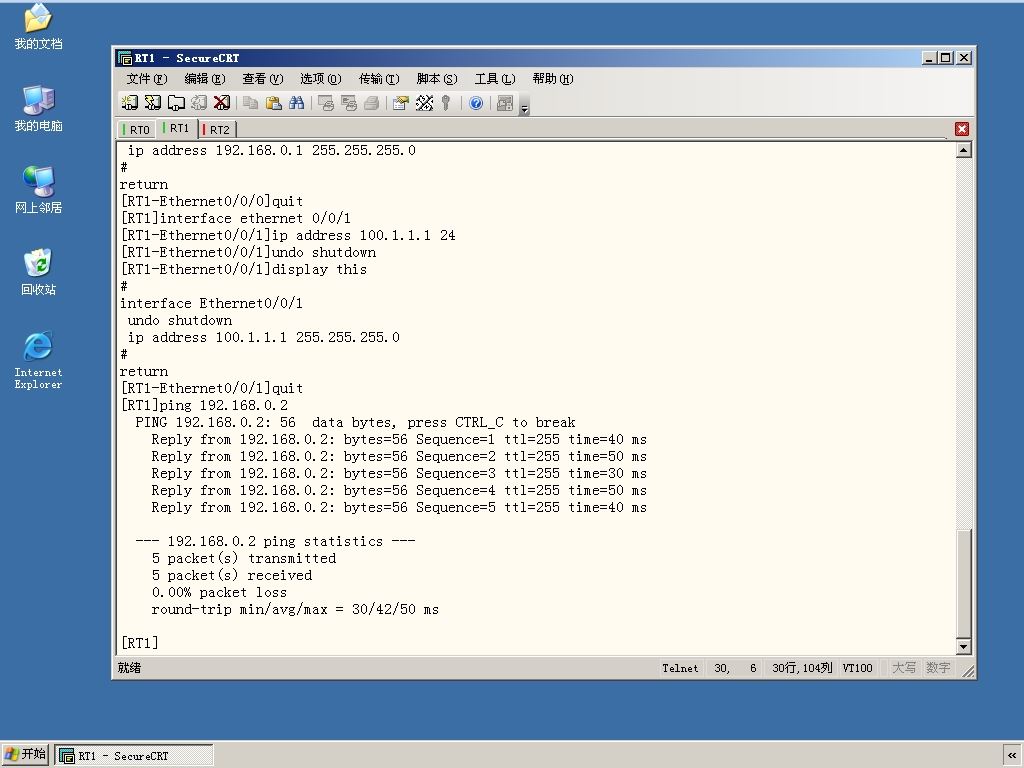Close the active tab with red X
The width and height of the screenshot is (1024, 768).
coord(961,129)
